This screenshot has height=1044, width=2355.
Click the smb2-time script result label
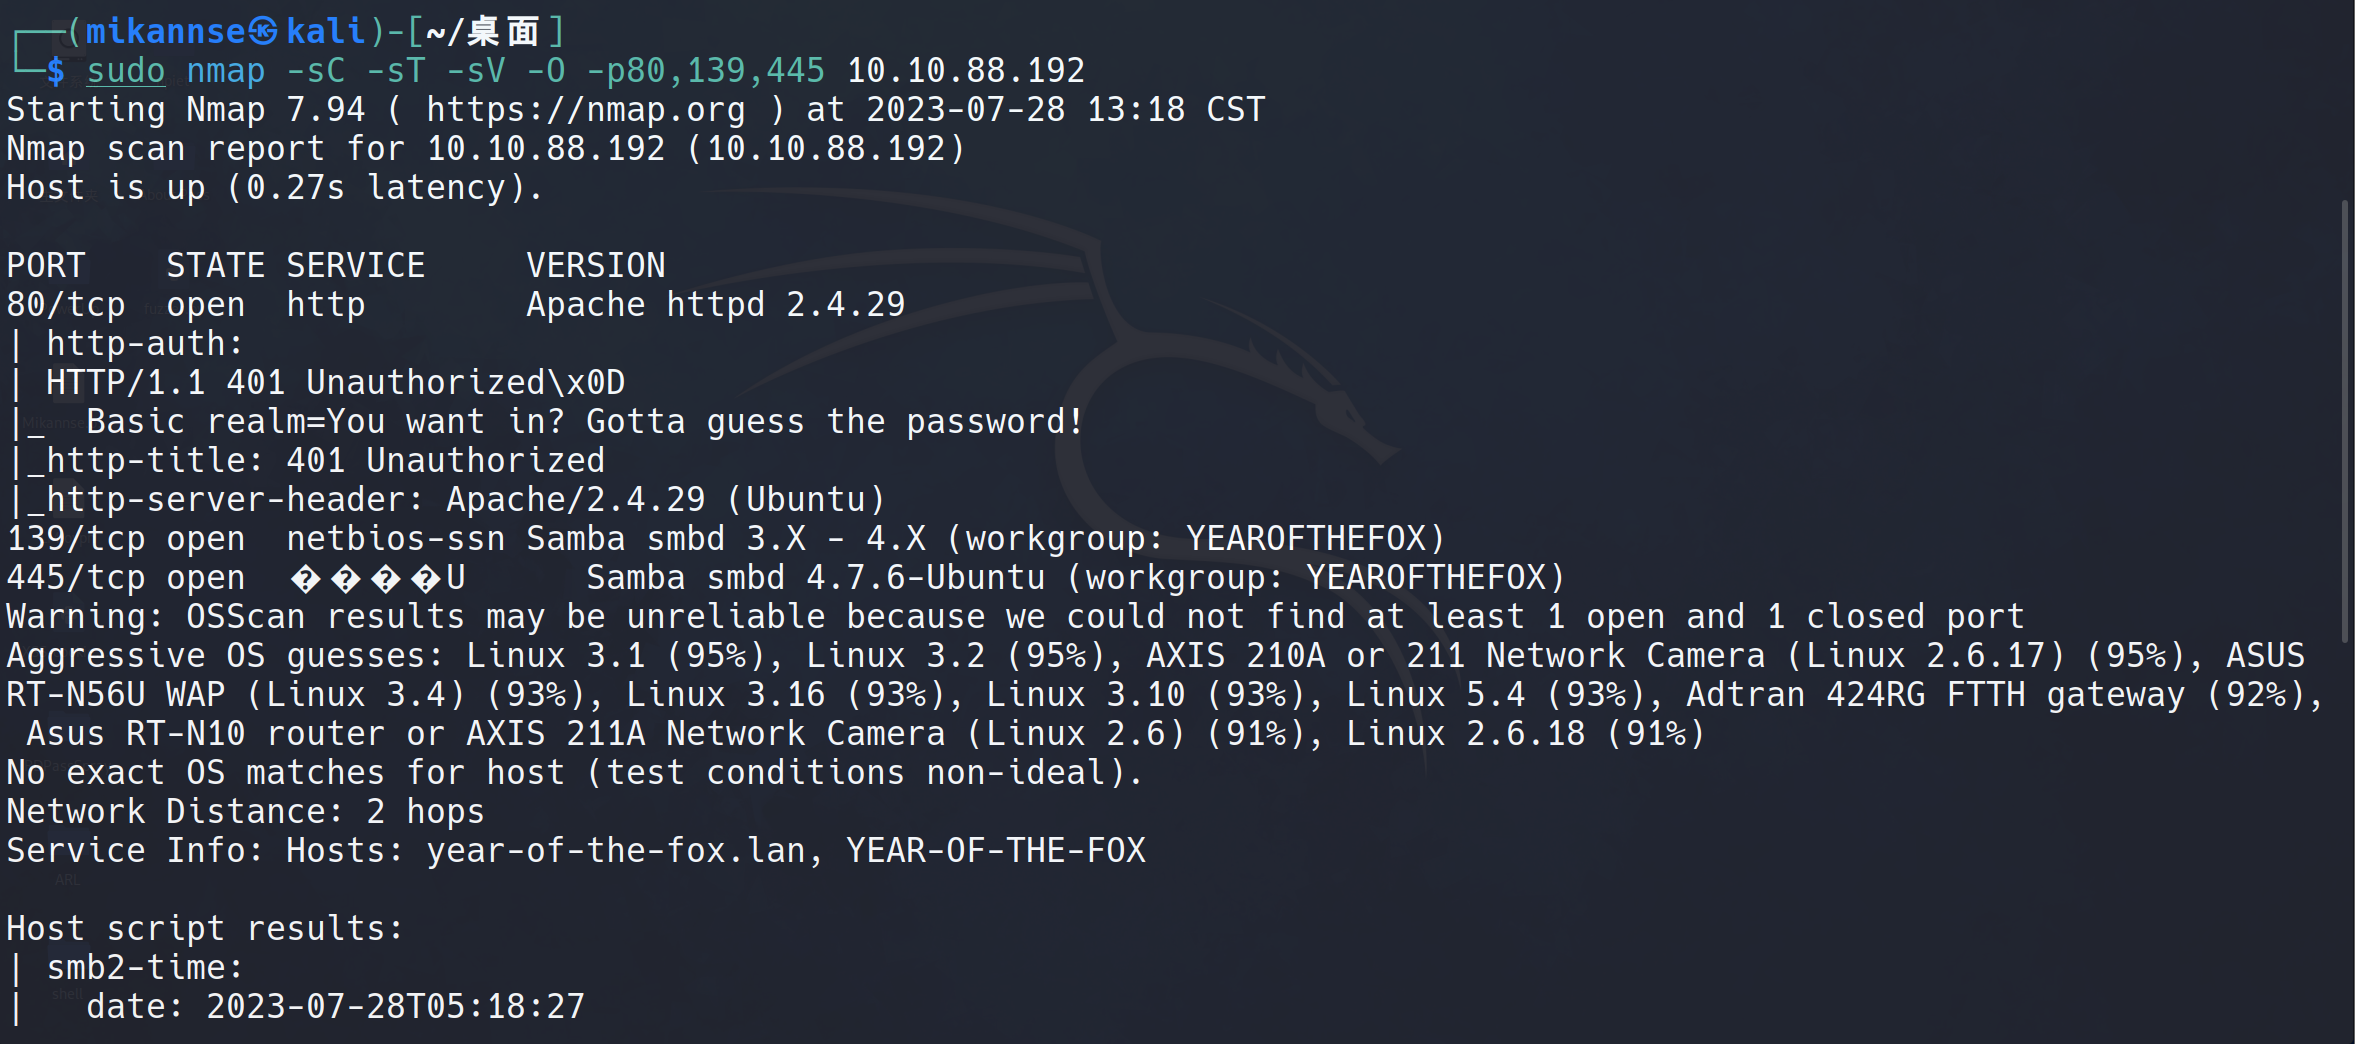coord(144,968)
